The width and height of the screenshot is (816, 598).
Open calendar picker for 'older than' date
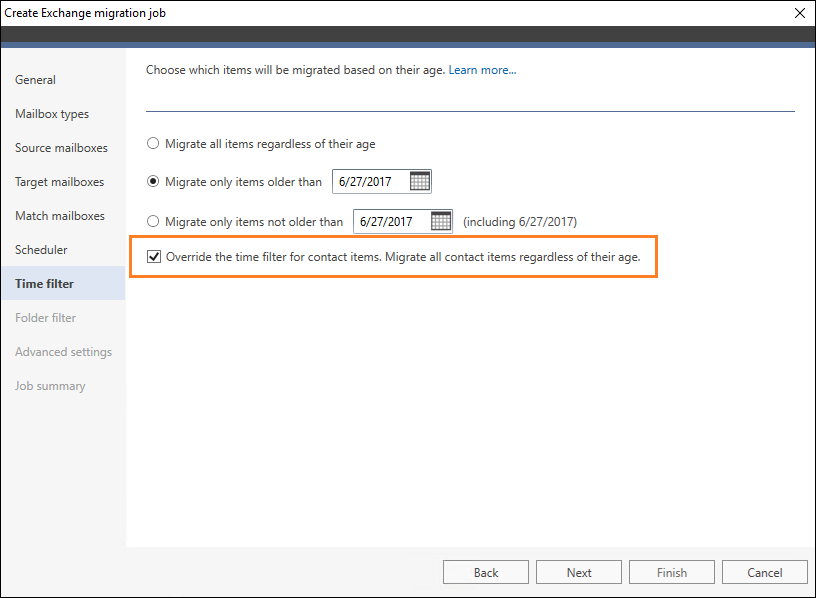(419, 181)
